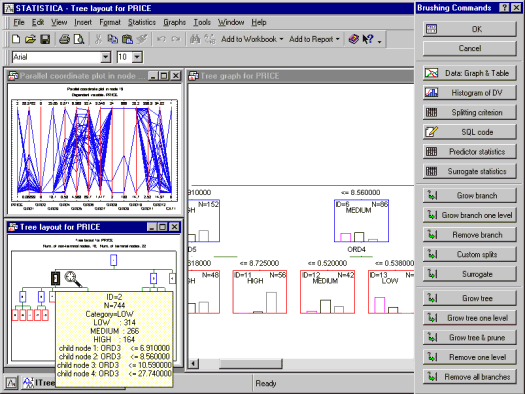Click horizontal scrollbar thumb in Tree graph
The image size is (525, 394).
pyautogui.click(x=250, y=364)
